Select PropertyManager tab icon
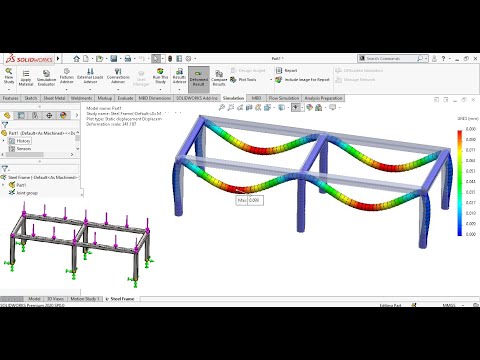The width and height of the screenshot is (480, 360). tap(21, 115)
